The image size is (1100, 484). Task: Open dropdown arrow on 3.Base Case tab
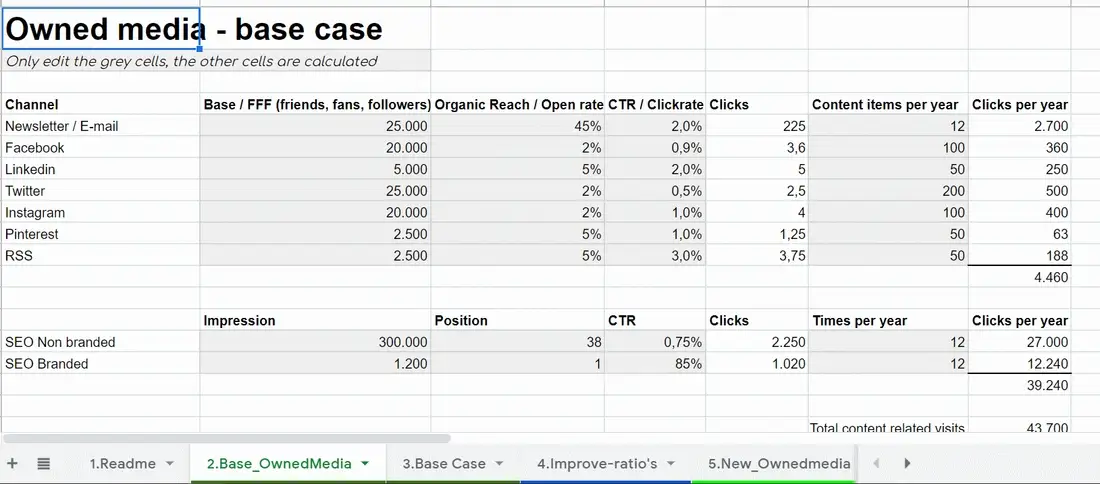(499, 464)
